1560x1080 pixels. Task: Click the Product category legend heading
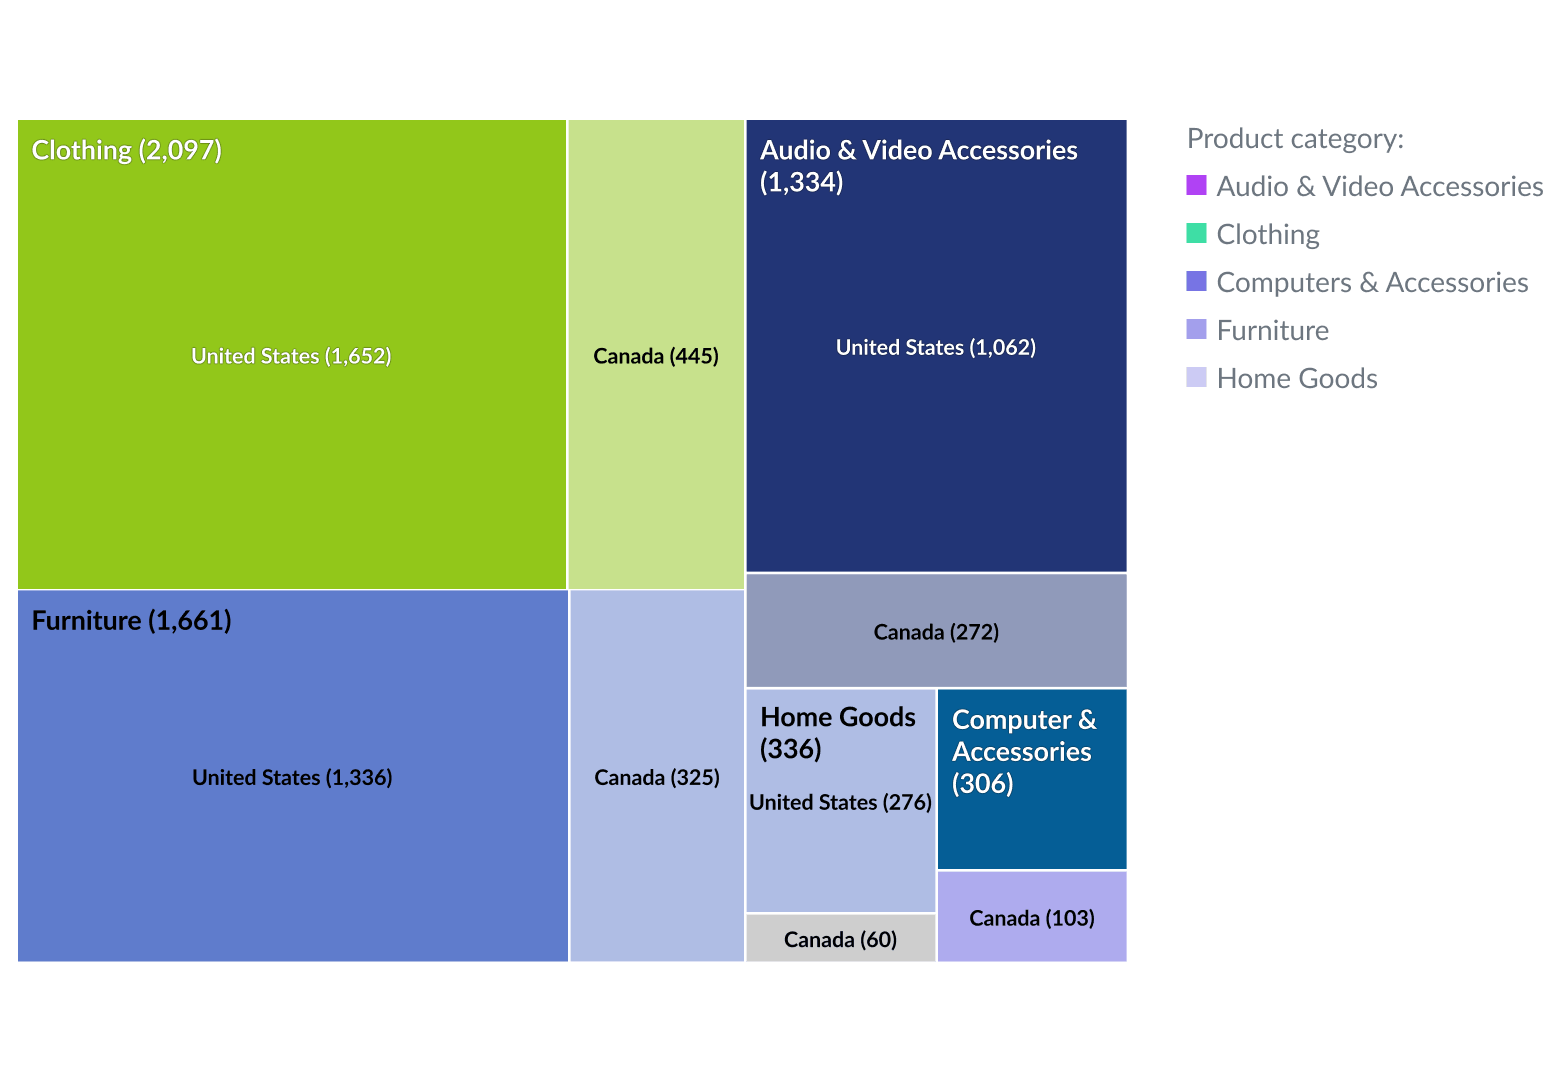(x=1294, y=138)
